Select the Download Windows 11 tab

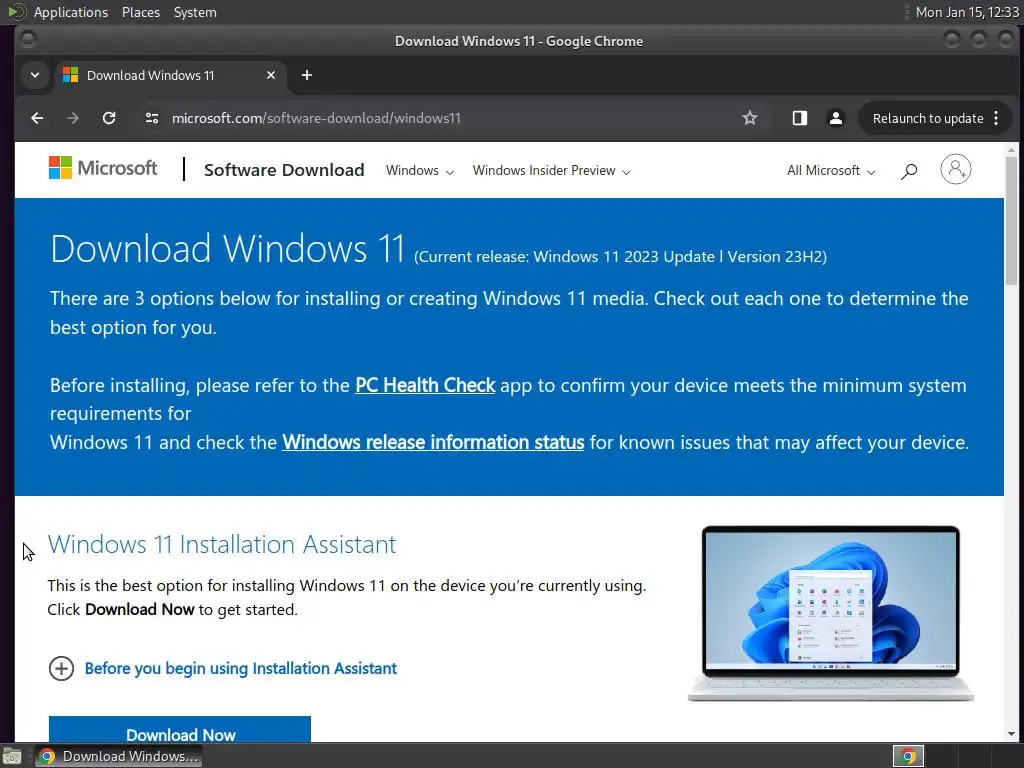170,75
